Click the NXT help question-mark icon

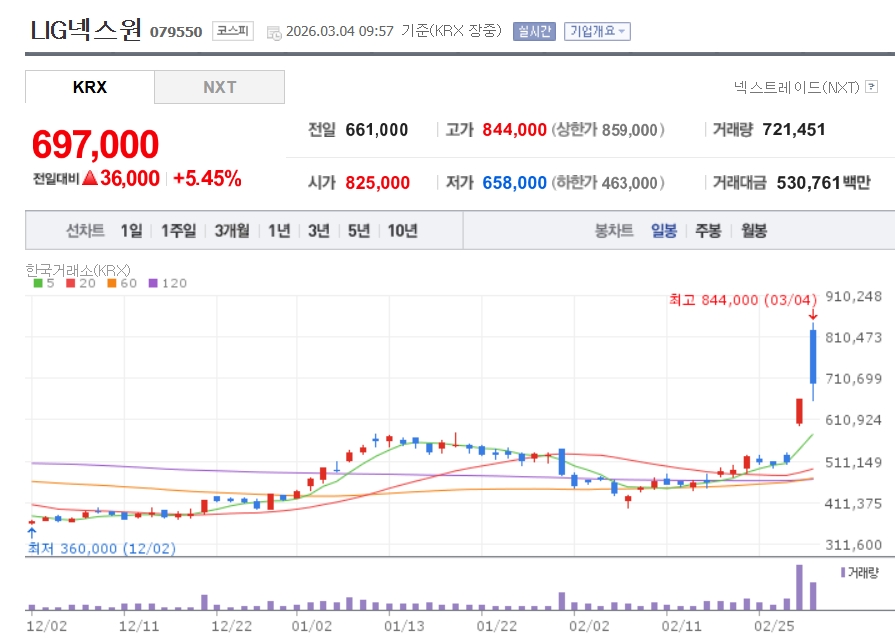coord(873,88)
